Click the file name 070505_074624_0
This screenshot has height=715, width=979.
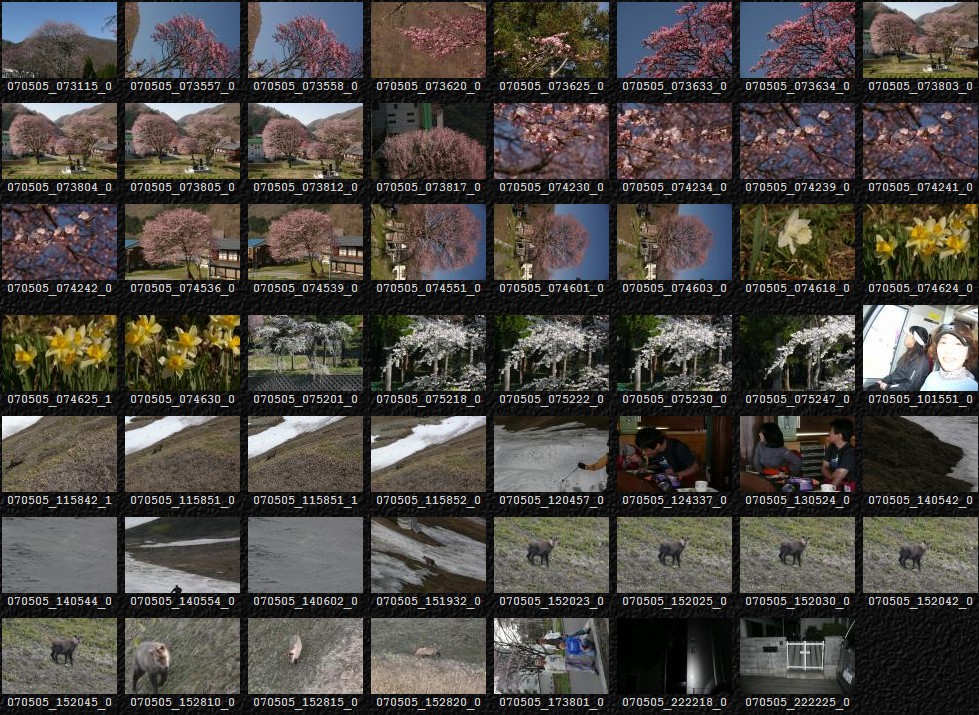(920, 288)
